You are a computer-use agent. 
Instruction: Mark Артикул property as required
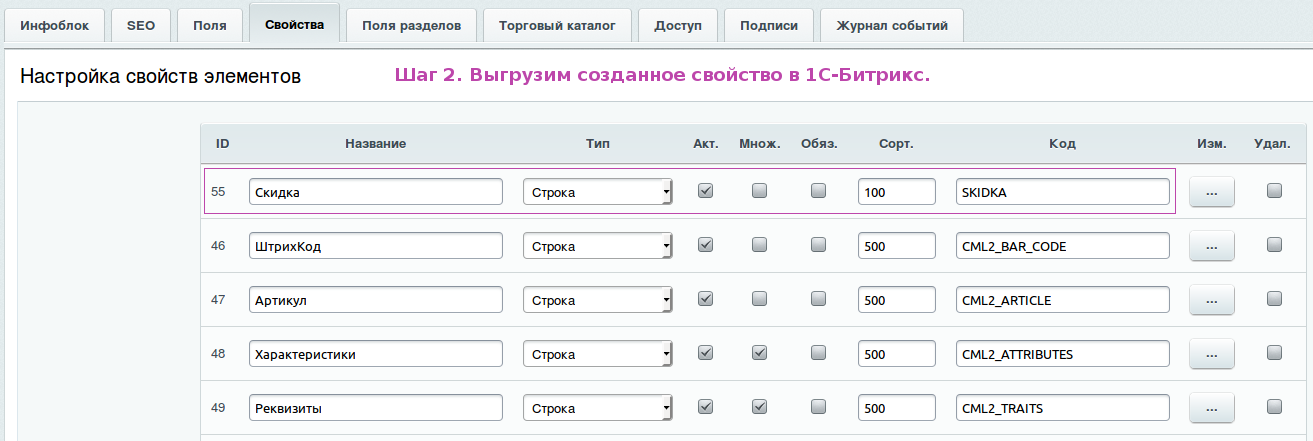click(x=819, y=299)
